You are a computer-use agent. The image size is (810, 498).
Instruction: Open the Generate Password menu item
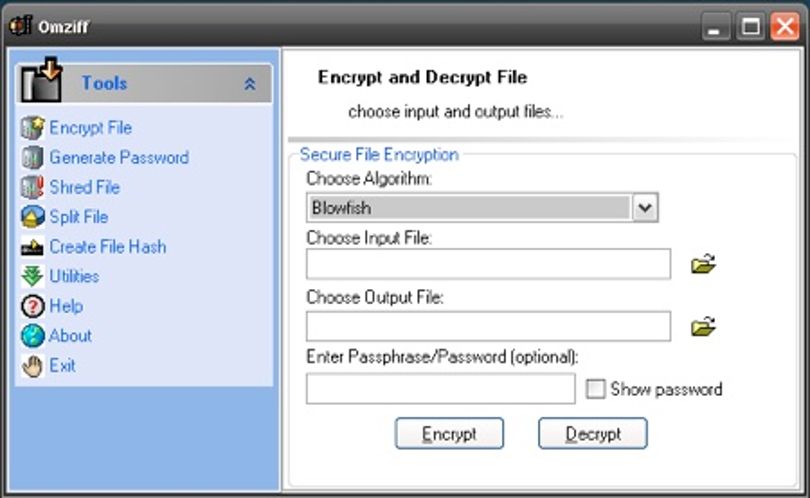tap(119, 158)
